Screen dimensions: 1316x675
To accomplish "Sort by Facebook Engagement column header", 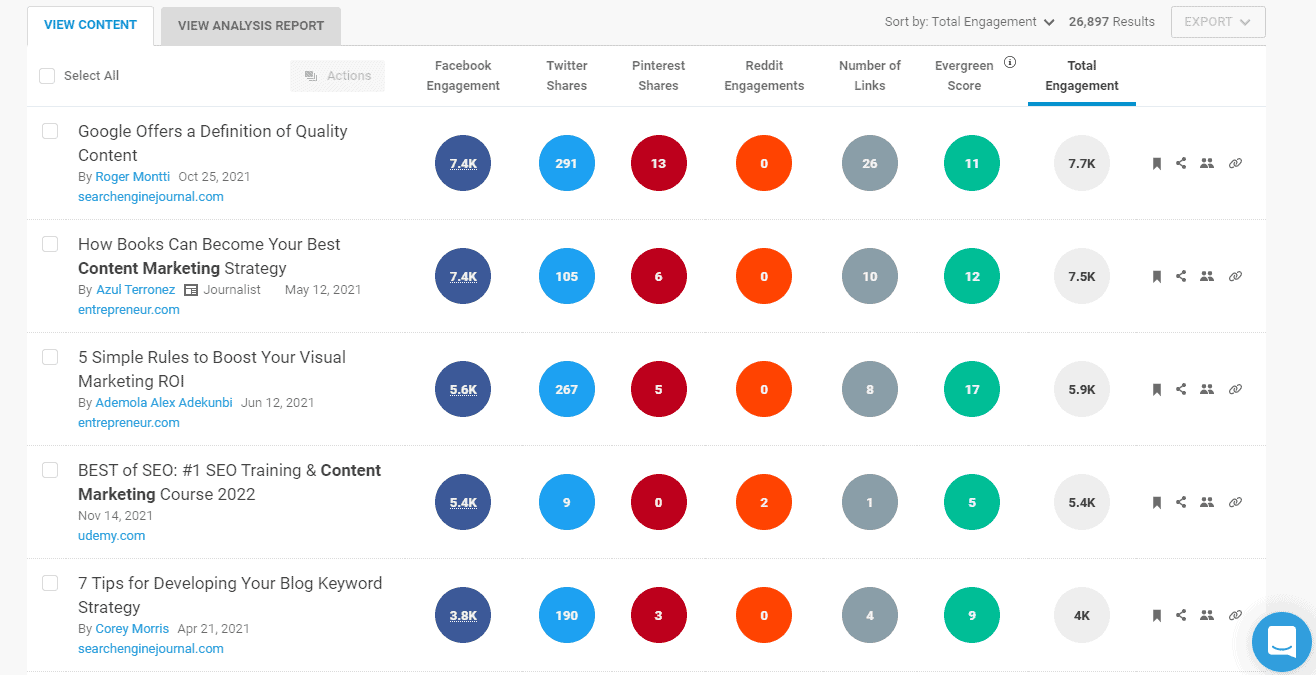I will pos(463,76).
